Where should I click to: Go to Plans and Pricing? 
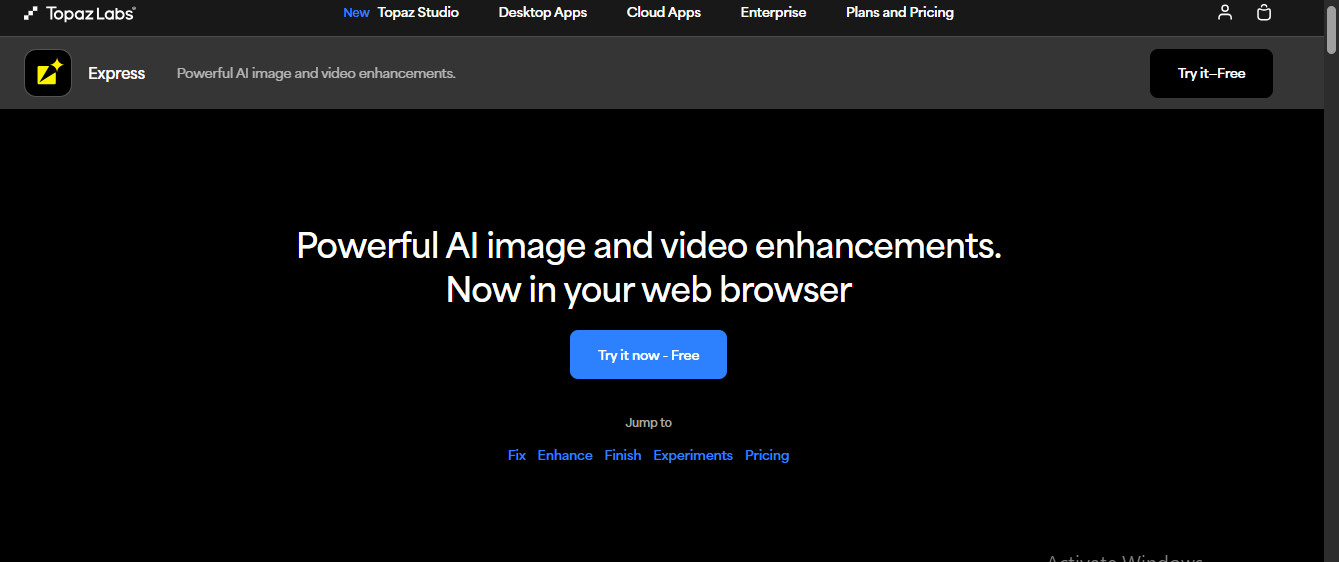[x=899, y=13]
